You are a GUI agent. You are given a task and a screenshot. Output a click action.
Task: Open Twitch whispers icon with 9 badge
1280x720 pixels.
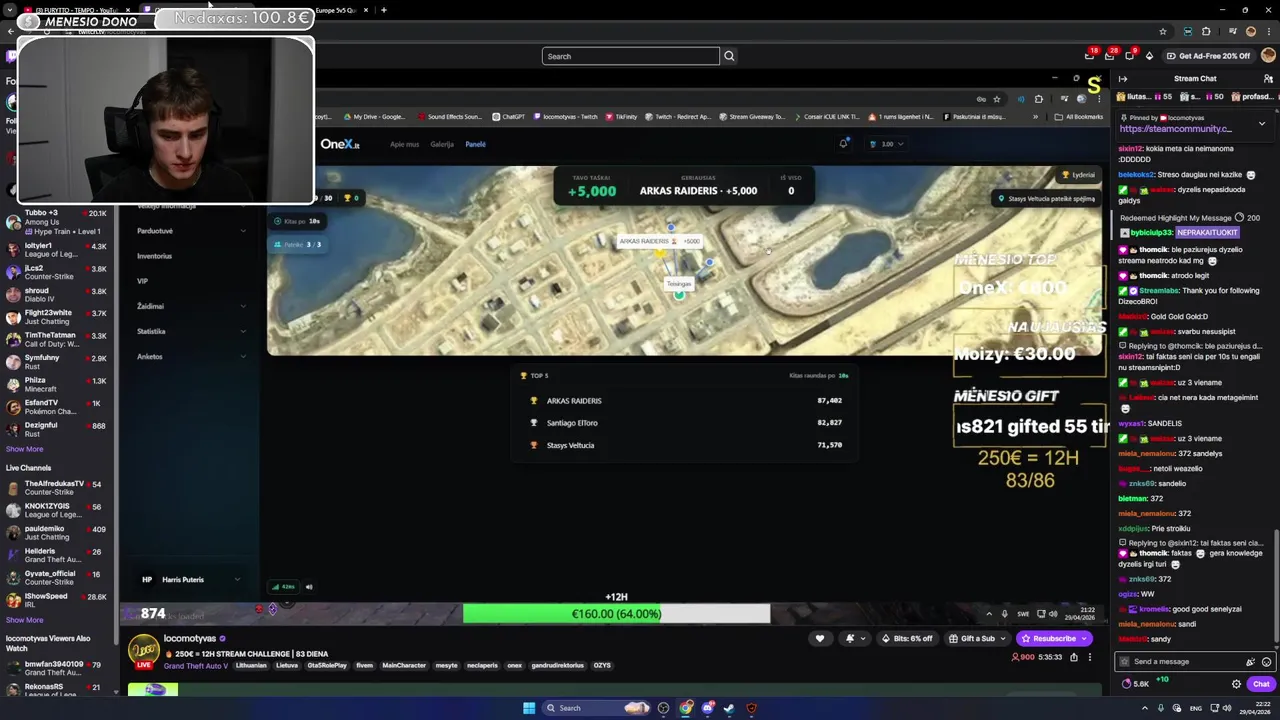tap(1128, 56)
